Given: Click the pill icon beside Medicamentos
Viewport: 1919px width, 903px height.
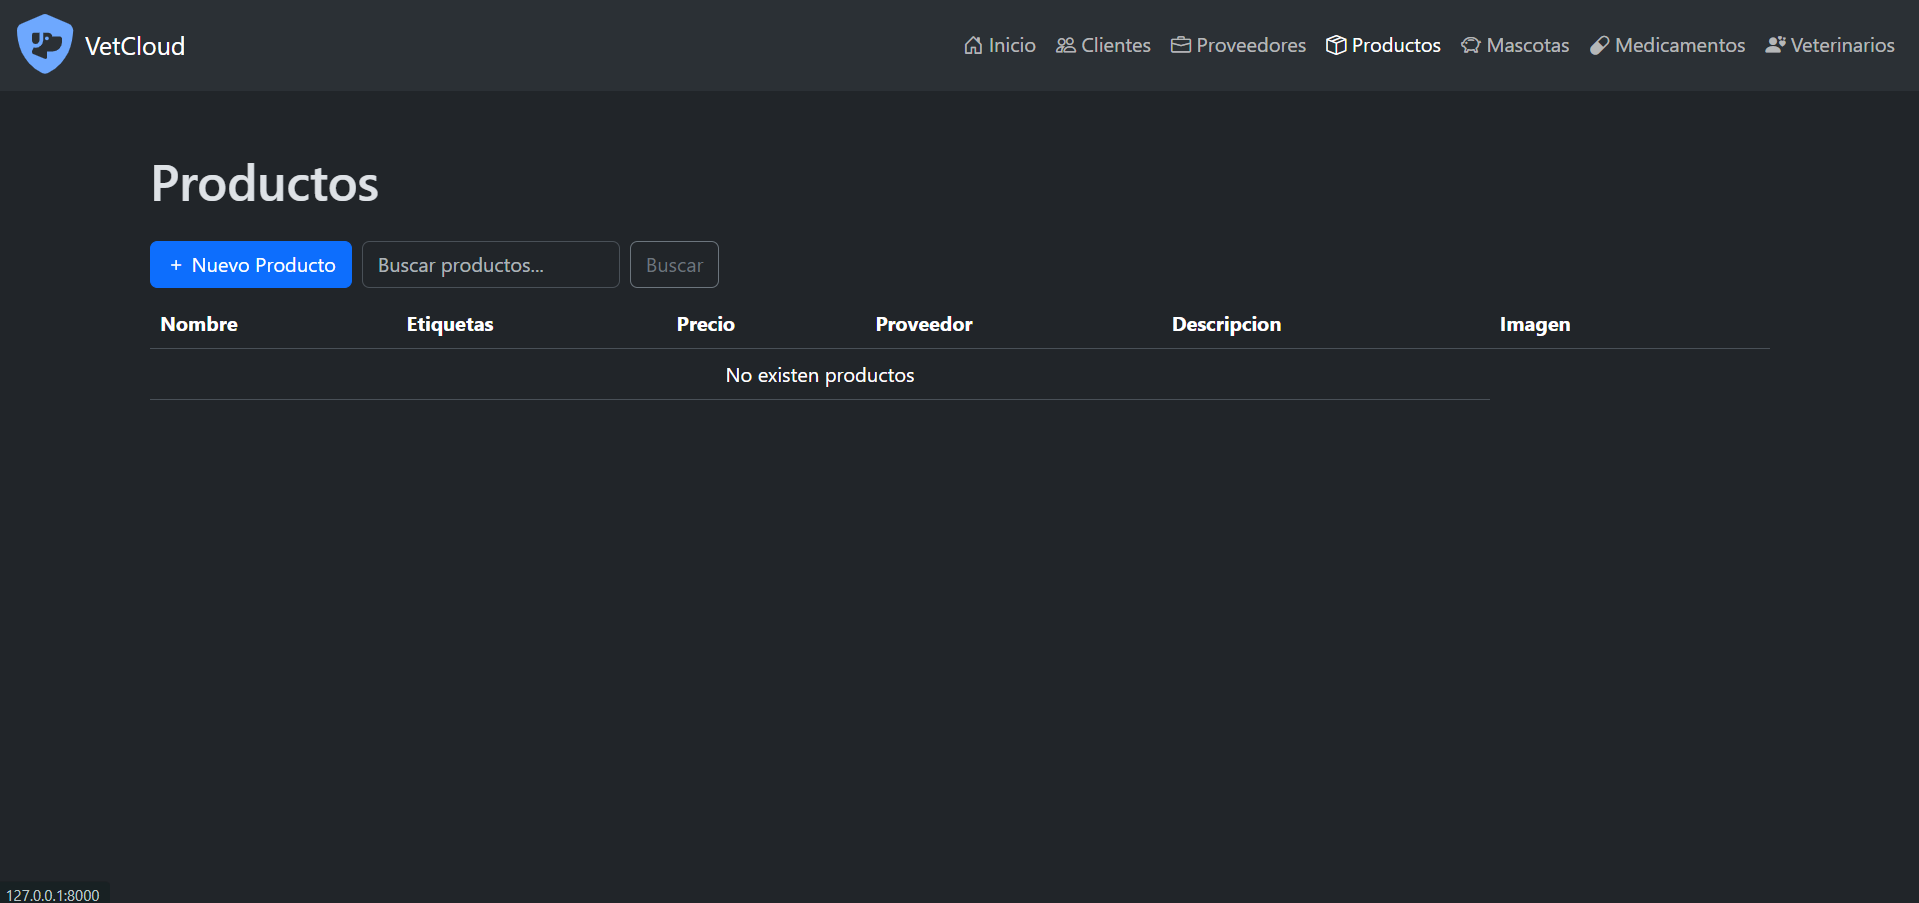Looking at the screenshot, I should tap(1599, 45).
